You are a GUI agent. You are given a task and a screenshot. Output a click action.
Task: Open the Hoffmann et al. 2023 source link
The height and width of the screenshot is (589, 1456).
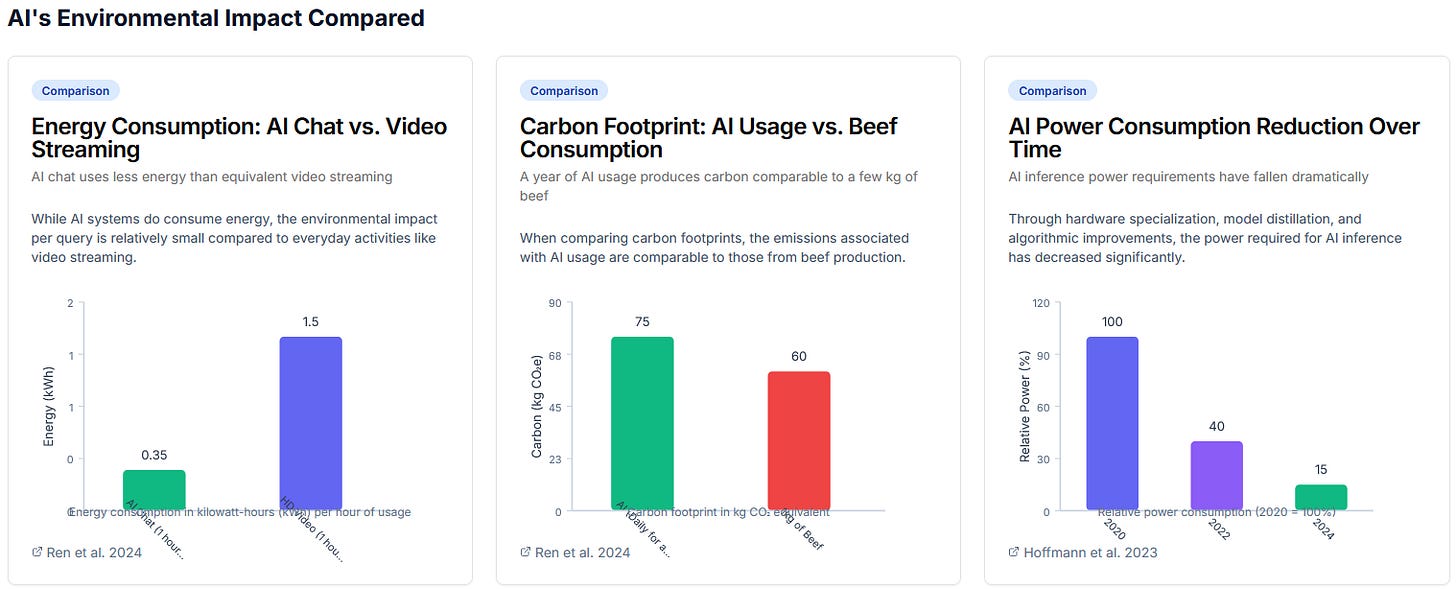1090,552
